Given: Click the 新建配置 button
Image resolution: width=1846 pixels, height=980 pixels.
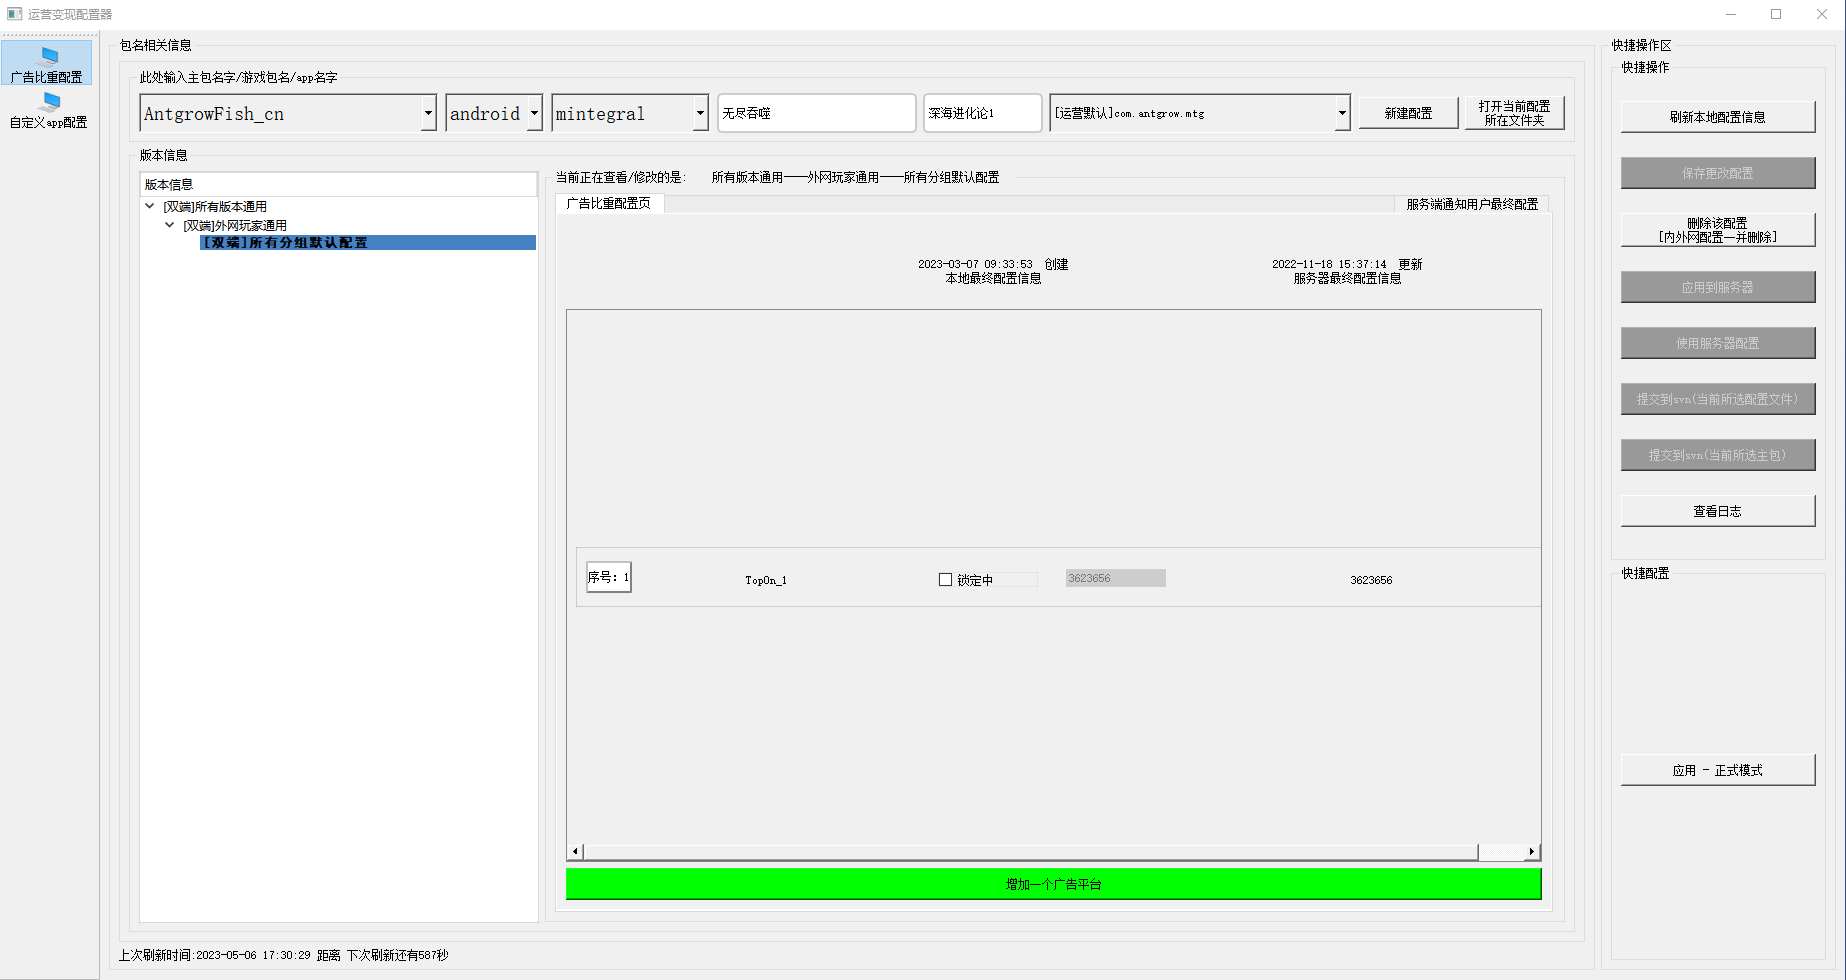Looking at the screenshot, I should (1408, 113).
